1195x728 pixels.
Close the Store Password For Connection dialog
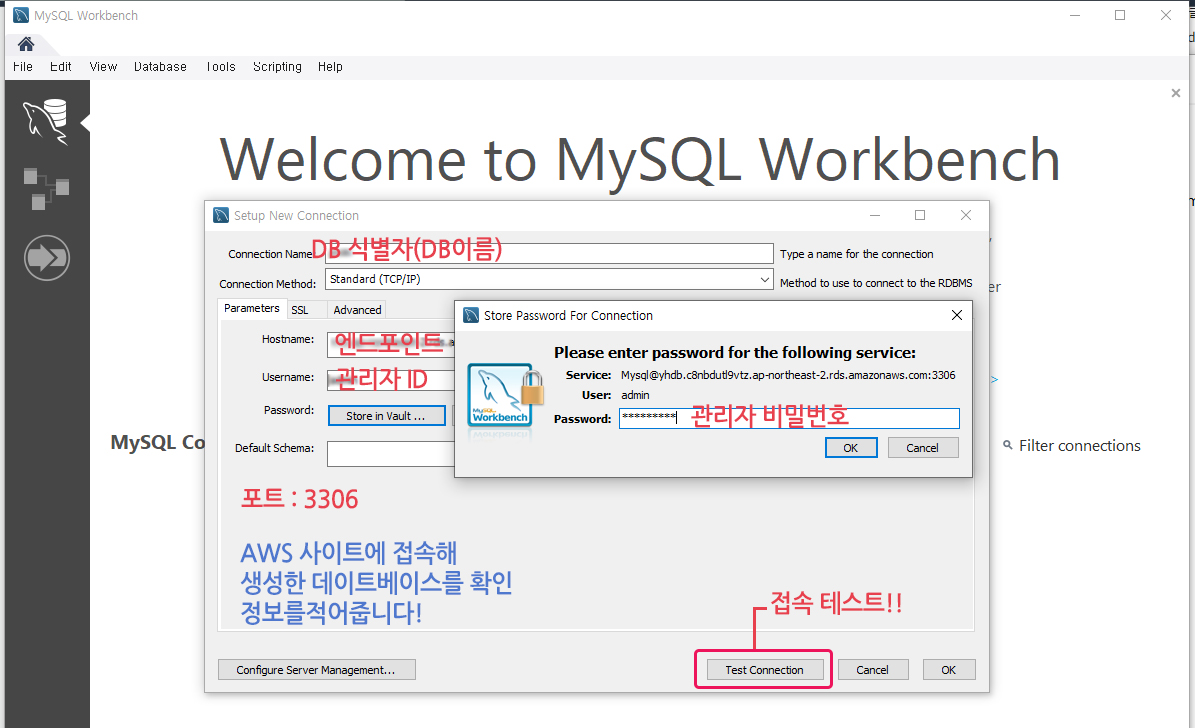click(x=957, y=315)
